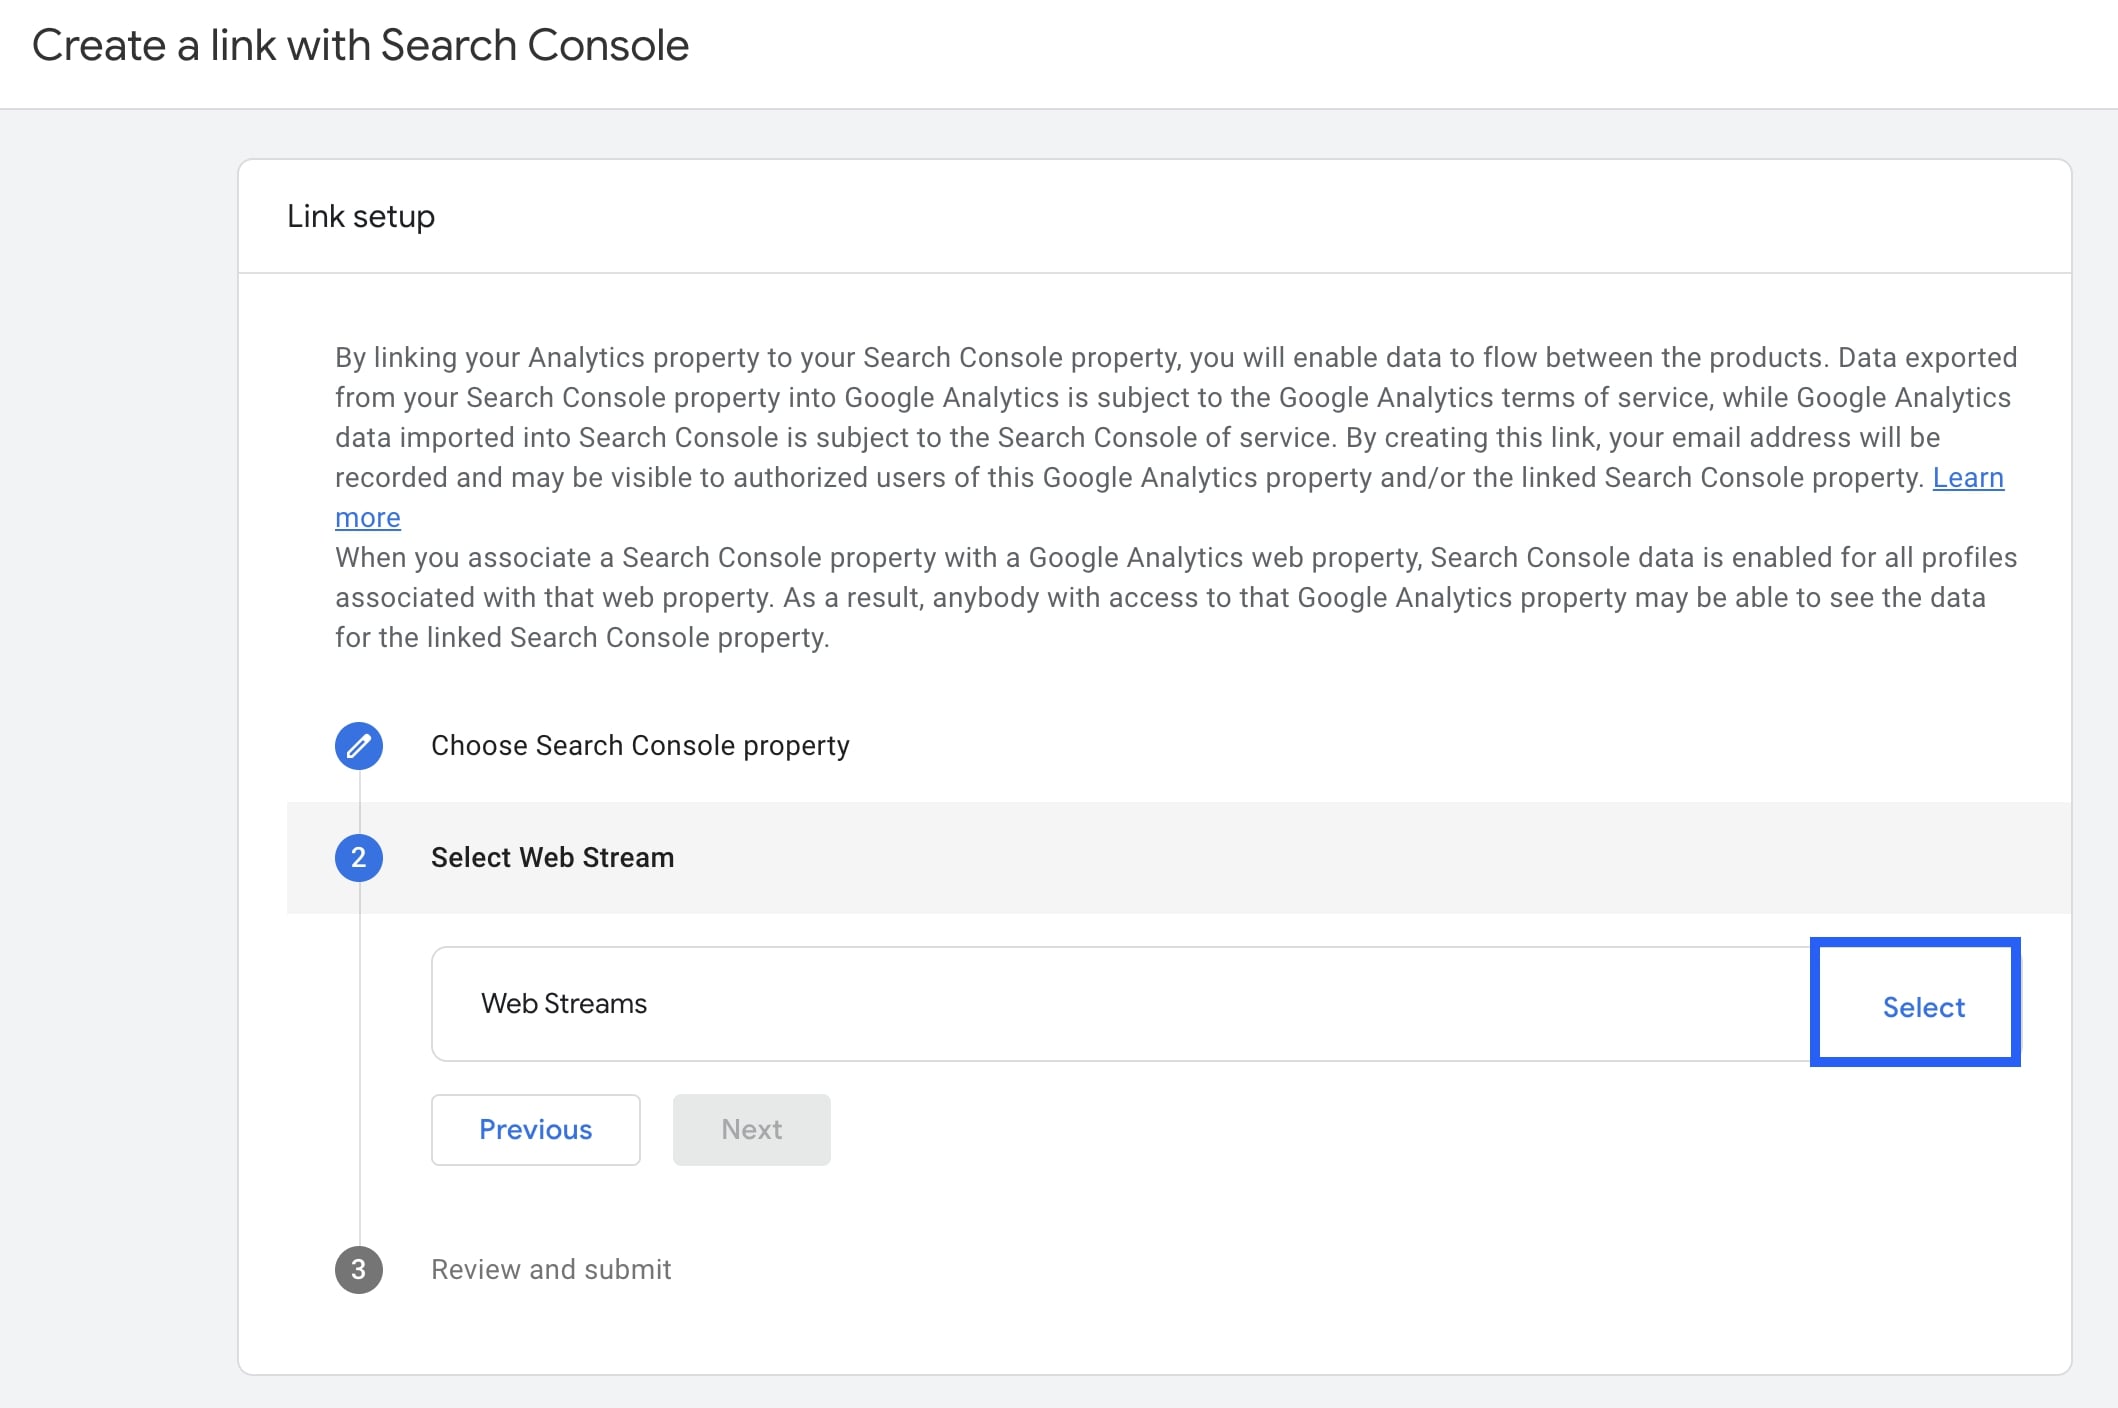Click the pencil edit icon for step one
Viewport: 2118px width, 1408px height.
point(359,746)
